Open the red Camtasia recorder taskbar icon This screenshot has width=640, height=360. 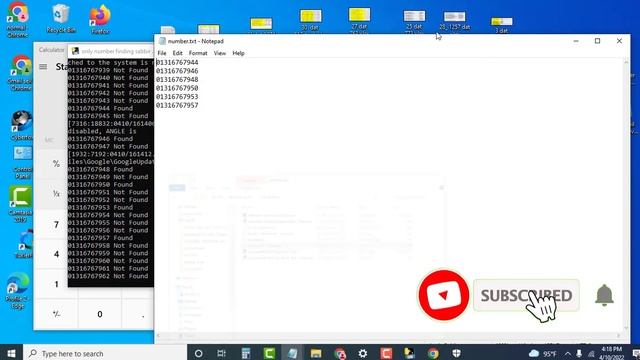point(386,353)
